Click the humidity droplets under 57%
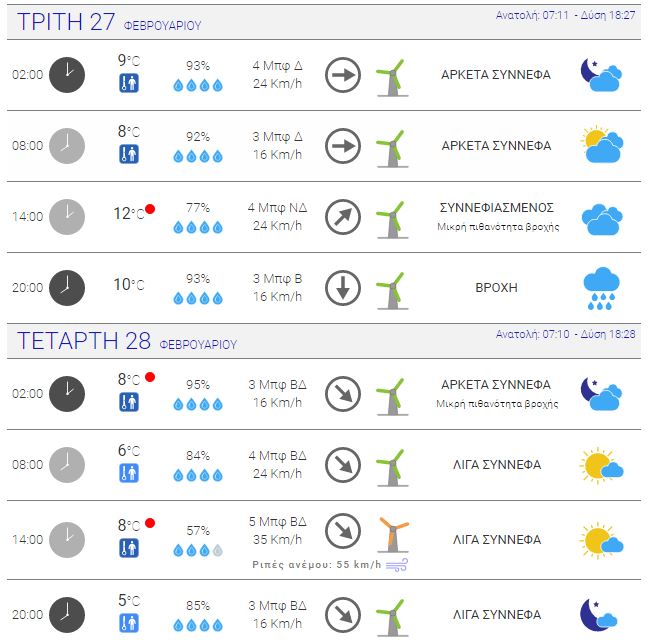653x642 pixels. 198,551
